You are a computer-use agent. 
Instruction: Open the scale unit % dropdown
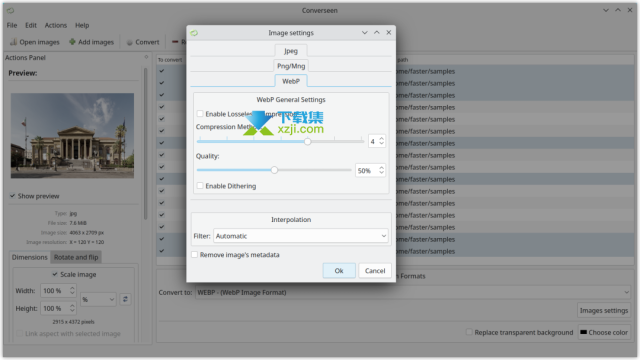point(98,299)
